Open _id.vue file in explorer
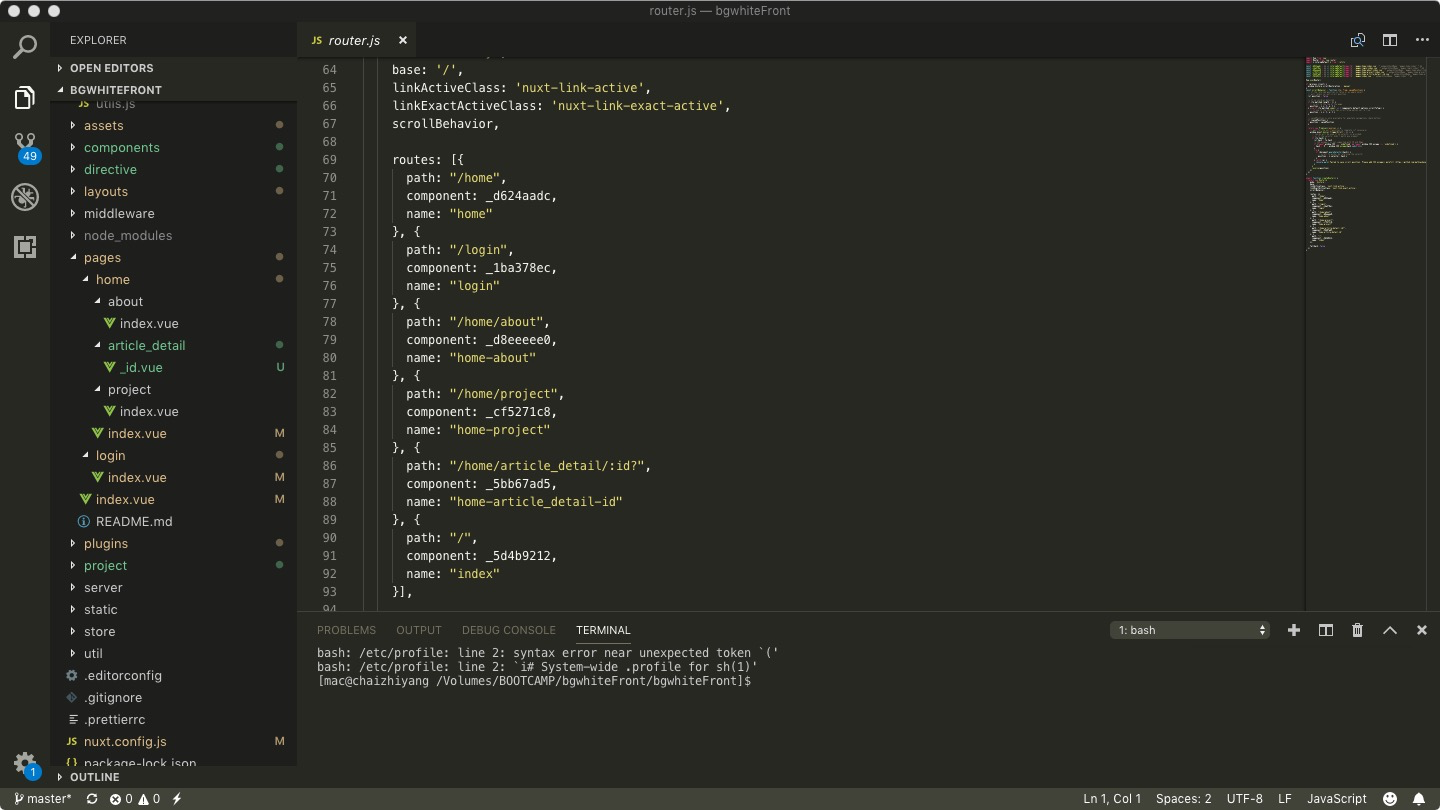The width and height of the screenshot is (1440, 810). coord(174,367)
